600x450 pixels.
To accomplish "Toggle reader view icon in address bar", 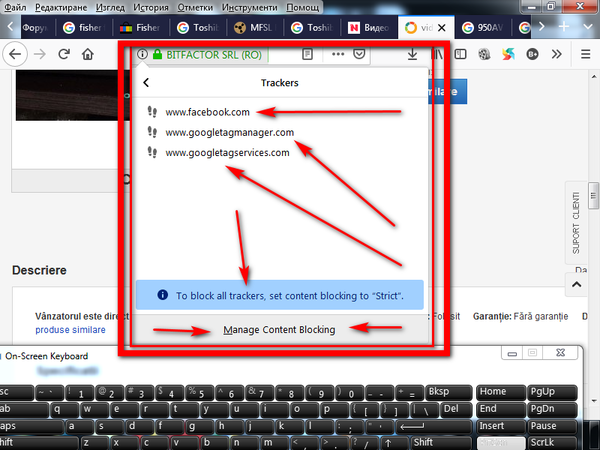I will click(x=307, y=54).
